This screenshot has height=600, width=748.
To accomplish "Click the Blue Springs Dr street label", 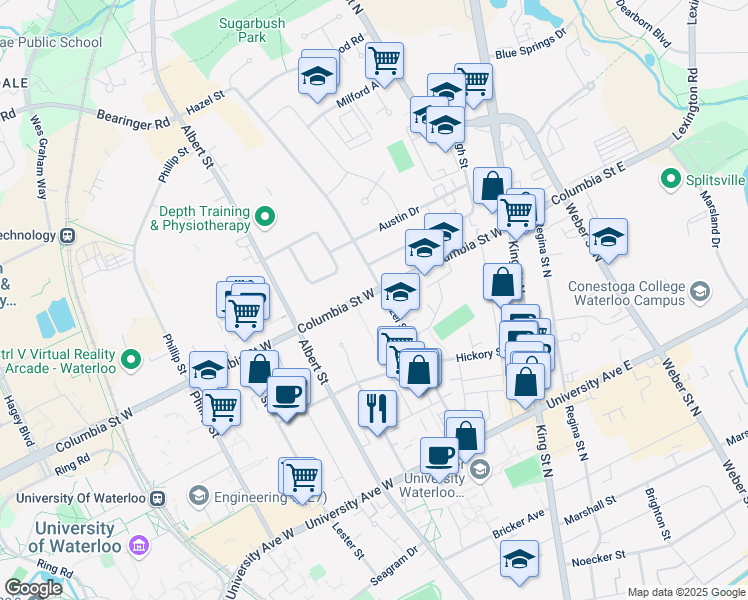I will (531, 44).
